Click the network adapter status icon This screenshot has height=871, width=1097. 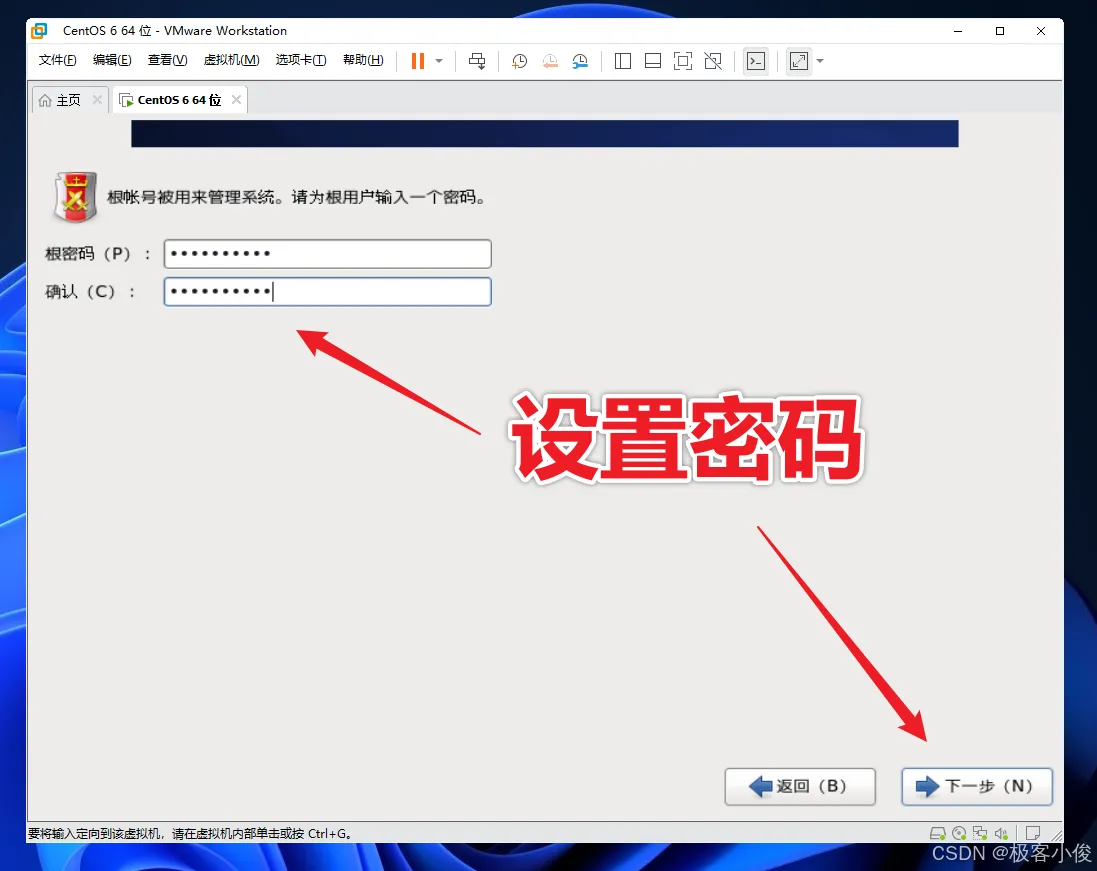click(x=980, y=833)
